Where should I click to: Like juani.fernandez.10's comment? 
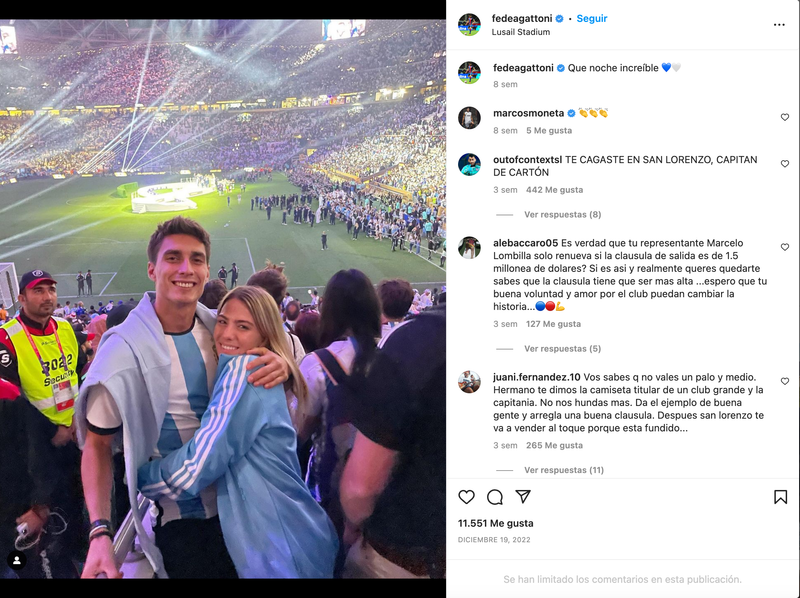click(785, 381)
